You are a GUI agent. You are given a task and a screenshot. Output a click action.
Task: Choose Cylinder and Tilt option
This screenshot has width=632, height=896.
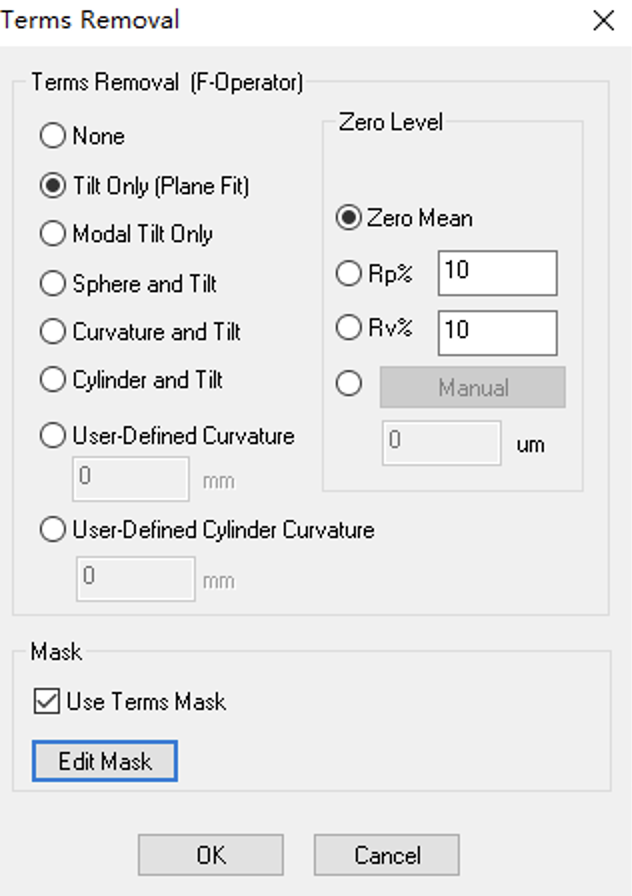pos(53,380)
